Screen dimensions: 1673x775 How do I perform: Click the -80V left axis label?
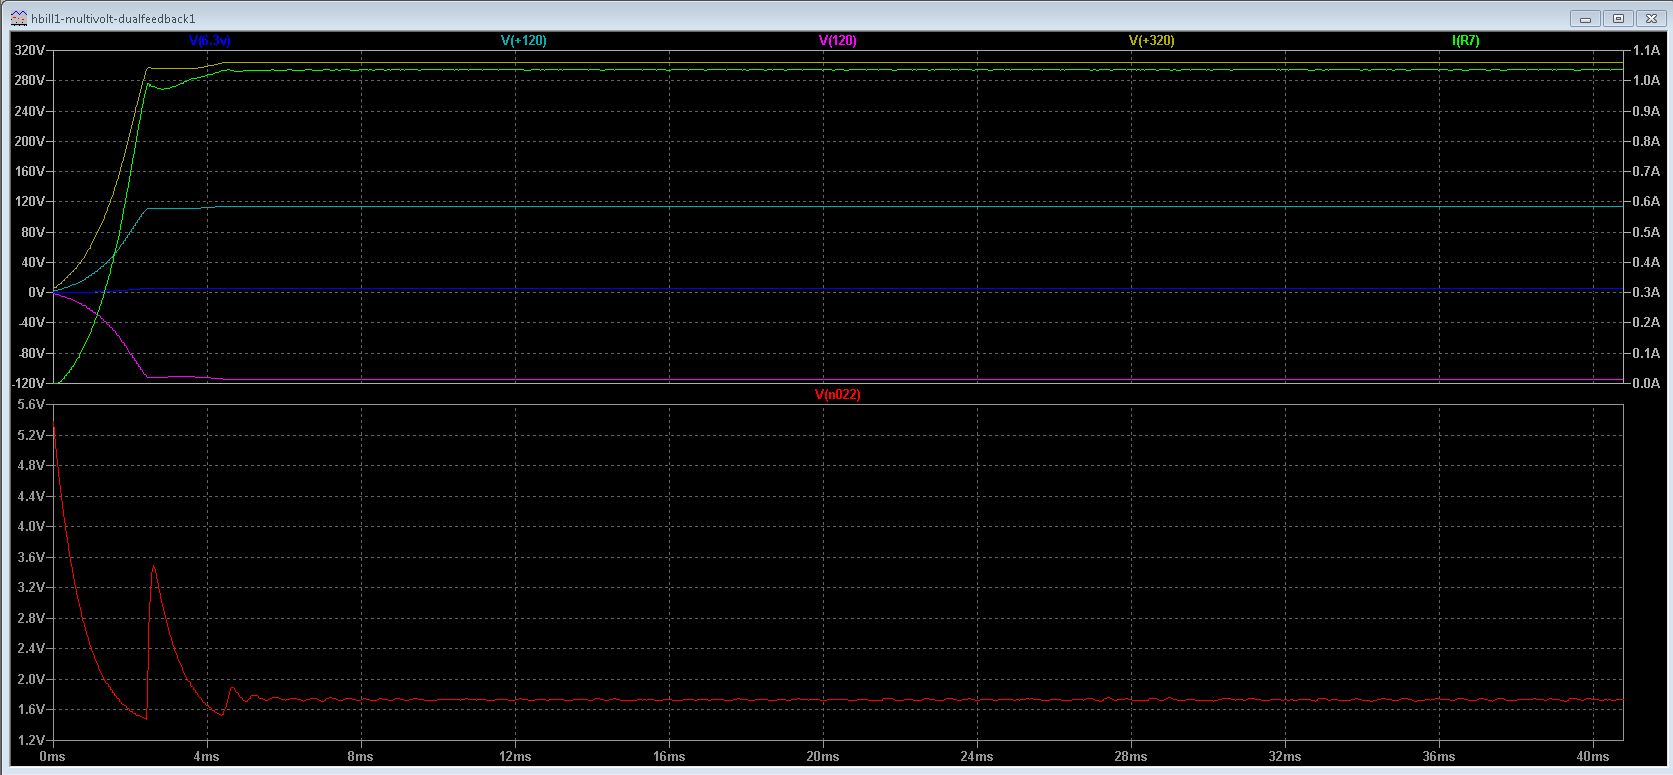point(31,353)
